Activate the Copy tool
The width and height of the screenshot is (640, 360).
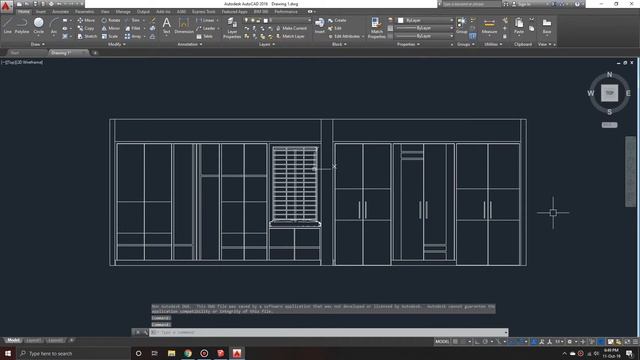[86, 28]
